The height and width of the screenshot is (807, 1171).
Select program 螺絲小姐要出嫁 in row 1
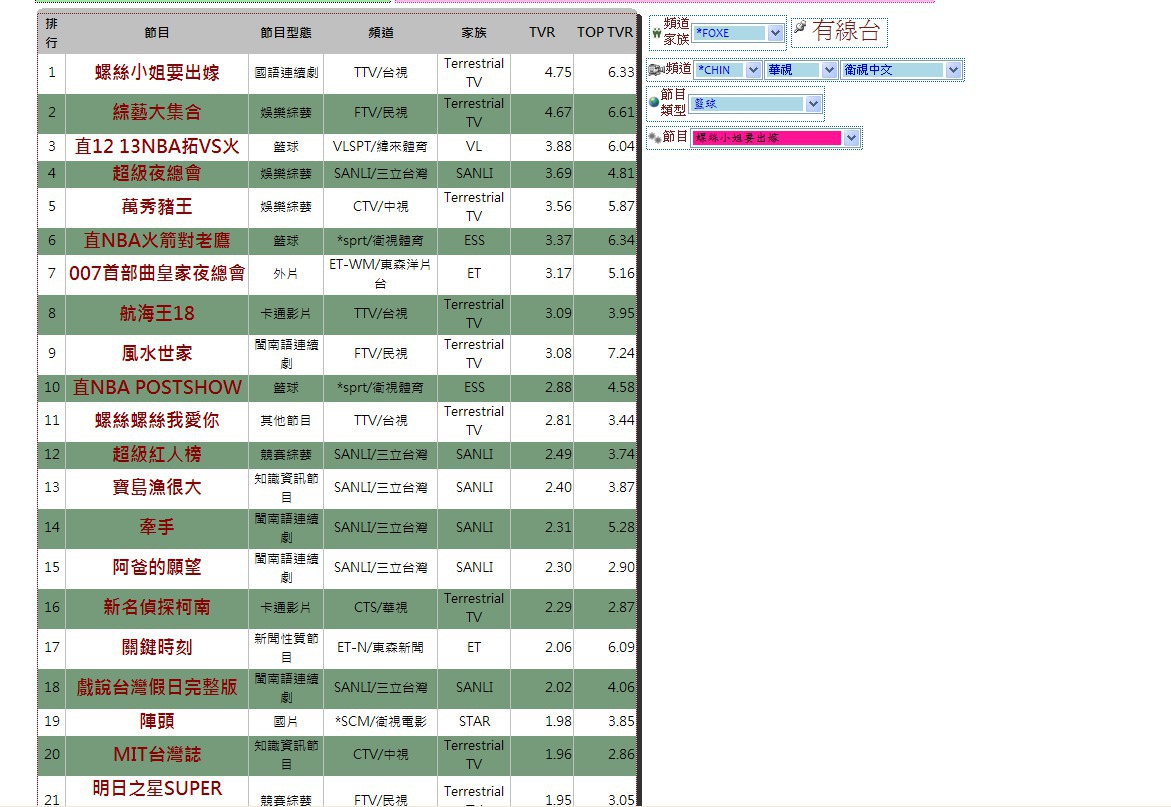157,72
